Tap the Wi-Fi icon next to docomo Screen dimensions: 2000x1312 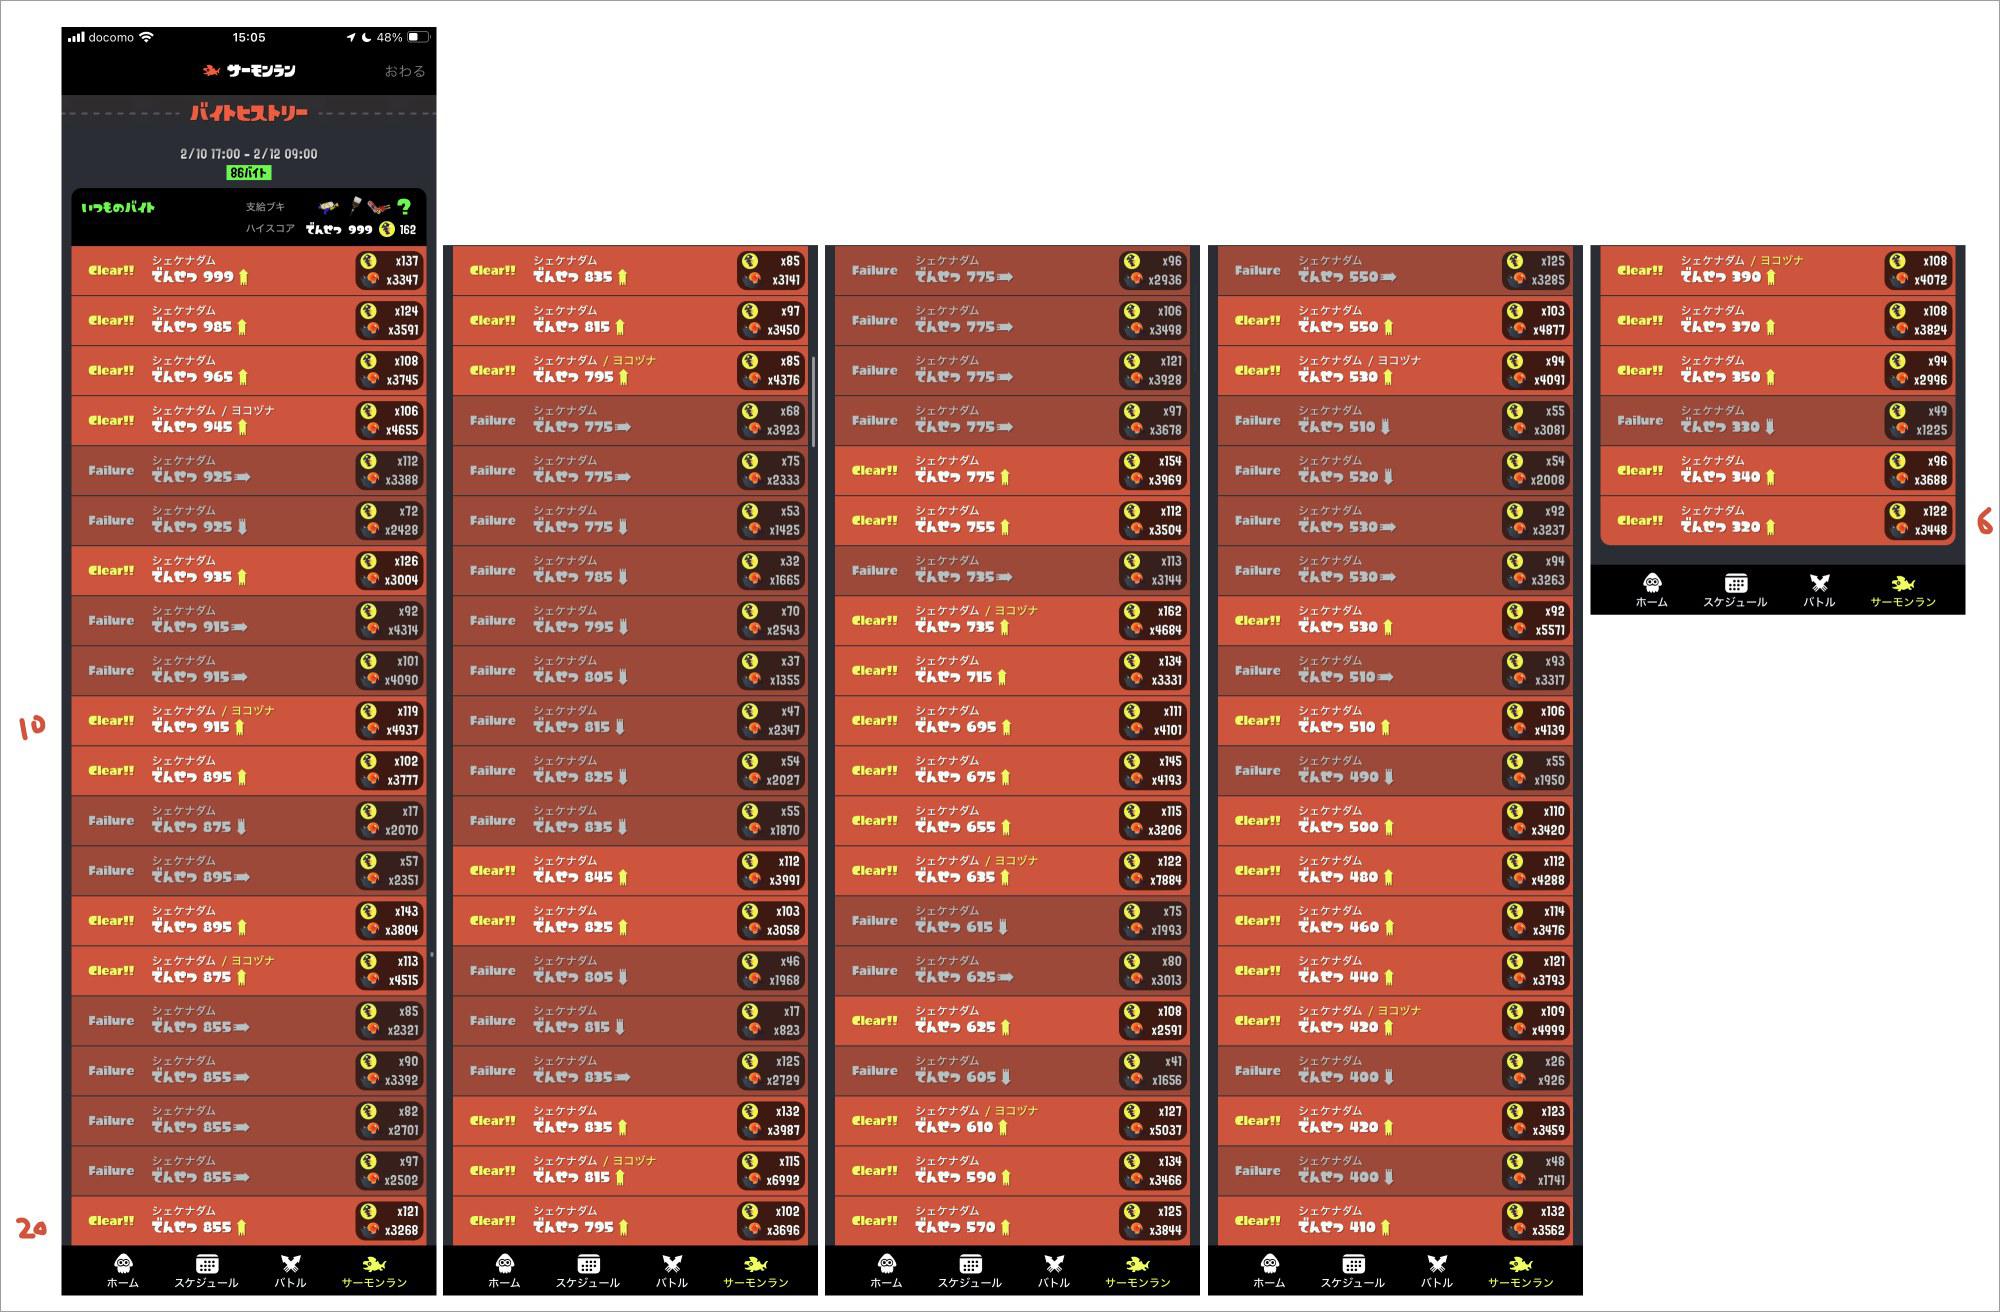147,37
